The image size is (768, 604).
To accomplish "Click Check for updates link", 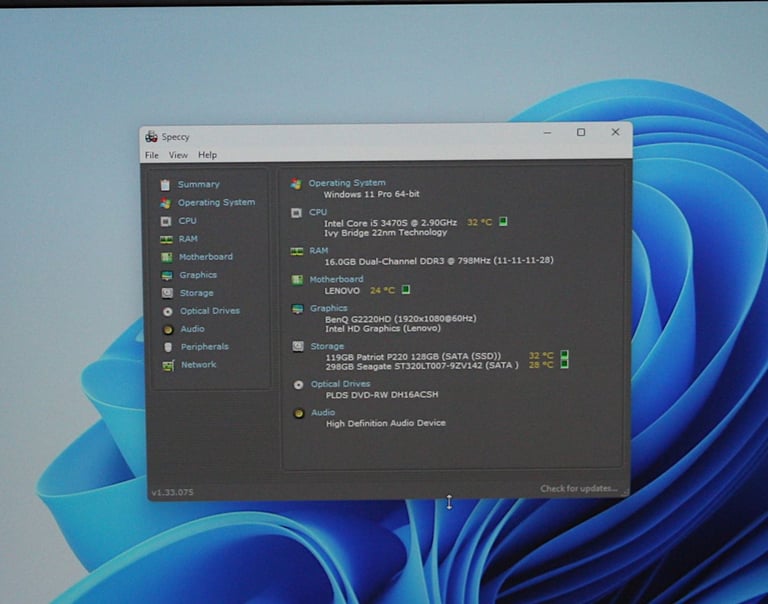I will [x=578, y=488].
